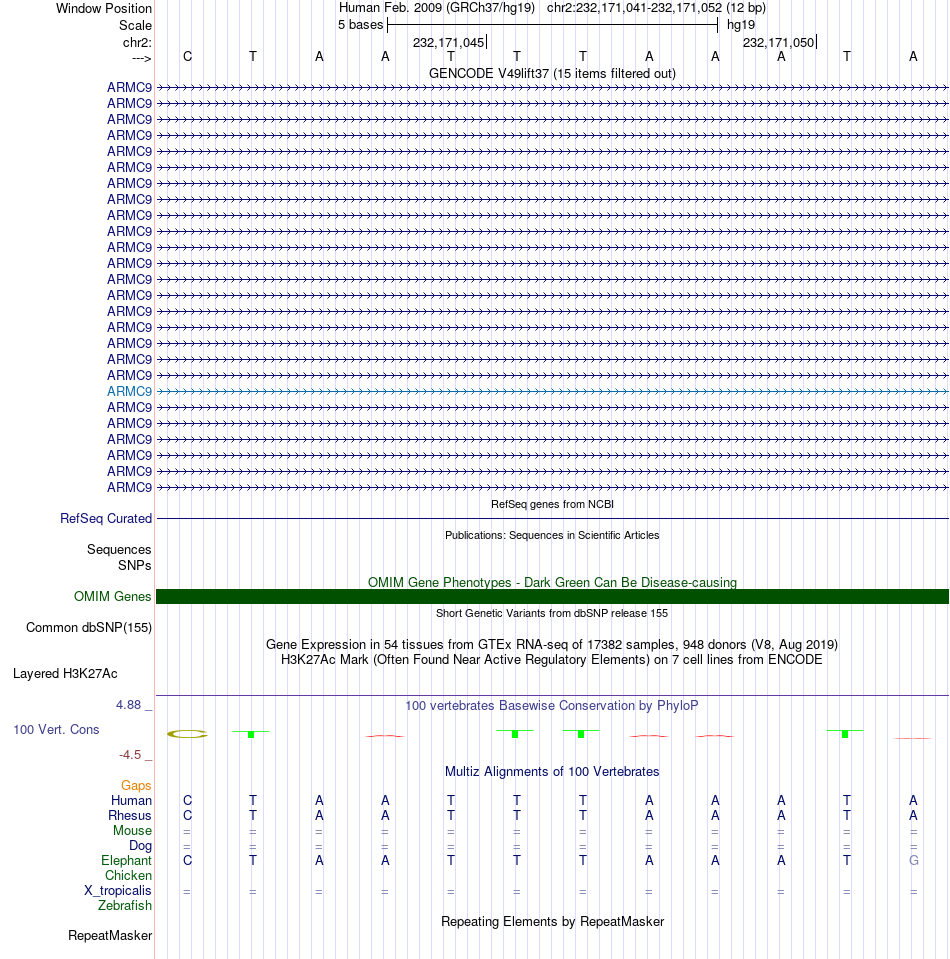Screen dimensions: 950x959
Task: Click the Mouse species label
Action: 132,831
